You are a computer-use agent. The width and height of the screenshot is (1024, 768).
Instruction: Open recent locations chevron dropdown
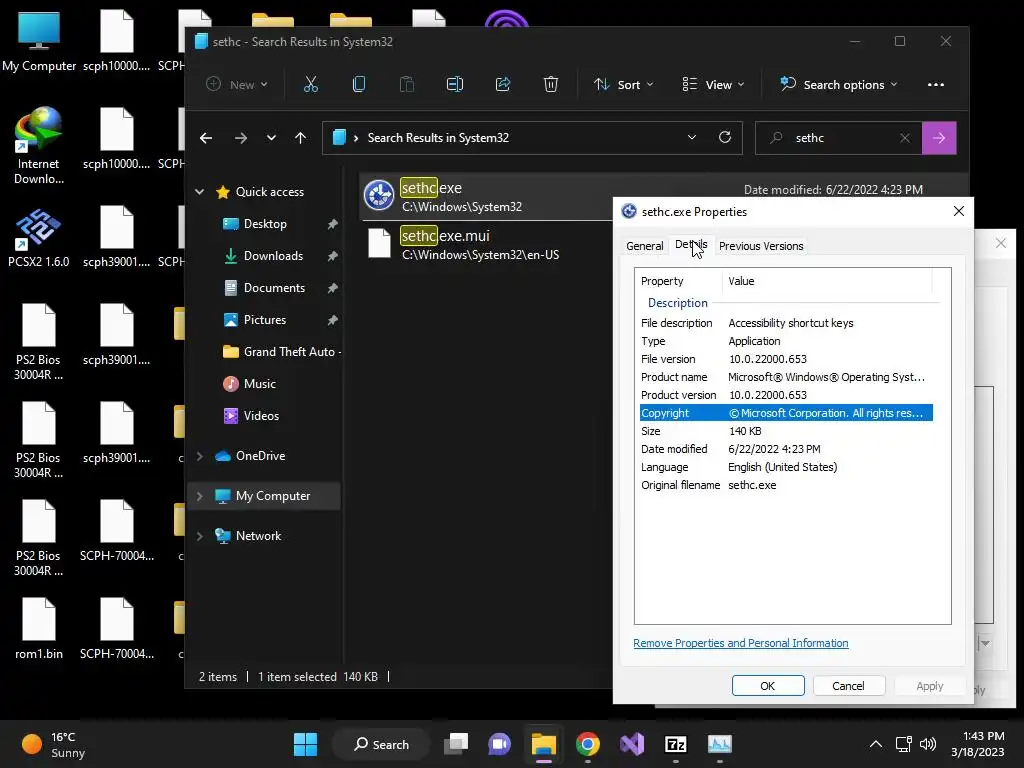pos(271,138)
